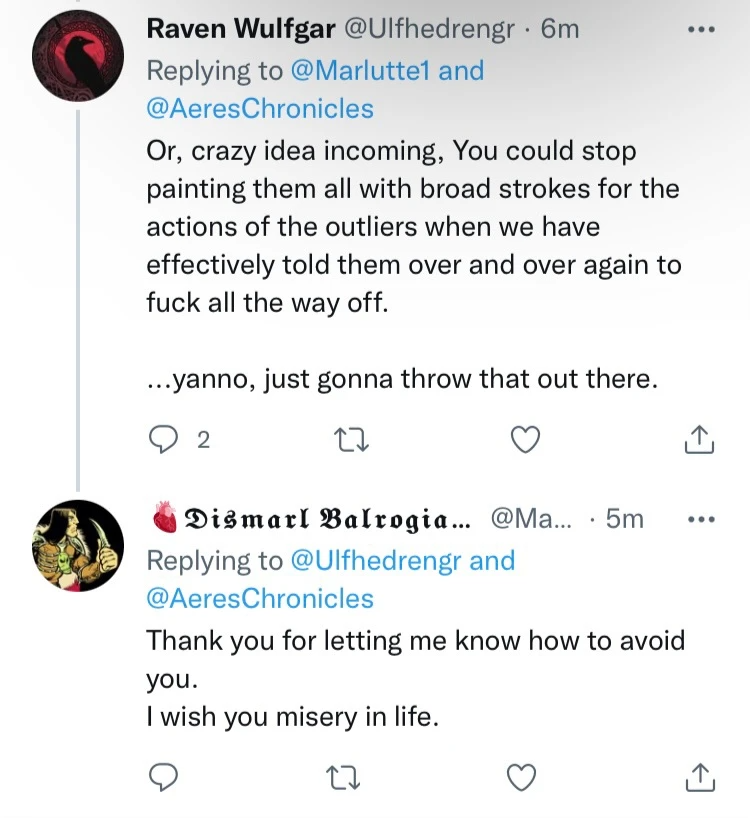Share Dismarl Balrogia's tweet
The height and width of the screenshot is (818, 750).
click(x=701, y=776)
